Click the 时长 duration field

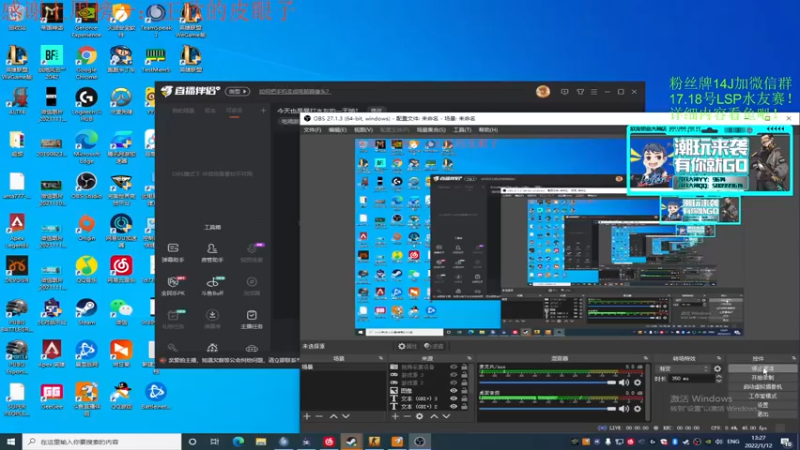click(692, 379)
